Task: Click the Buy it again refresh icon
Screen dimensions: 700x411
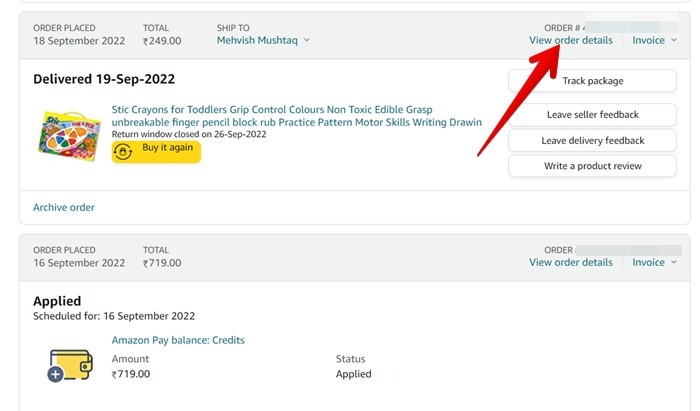Action: click(x=122, y=152)
